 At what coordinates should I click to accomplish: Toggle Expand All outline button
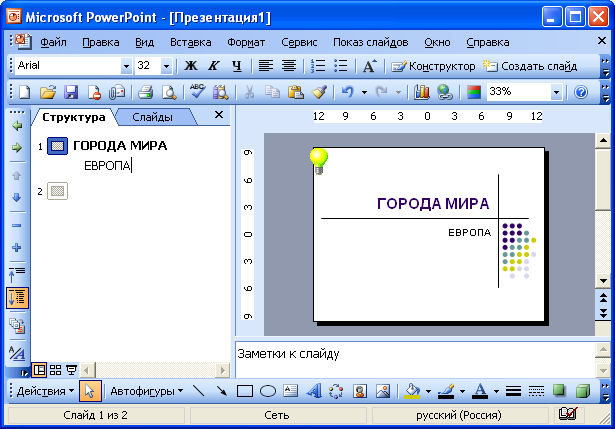click(17, 298)
